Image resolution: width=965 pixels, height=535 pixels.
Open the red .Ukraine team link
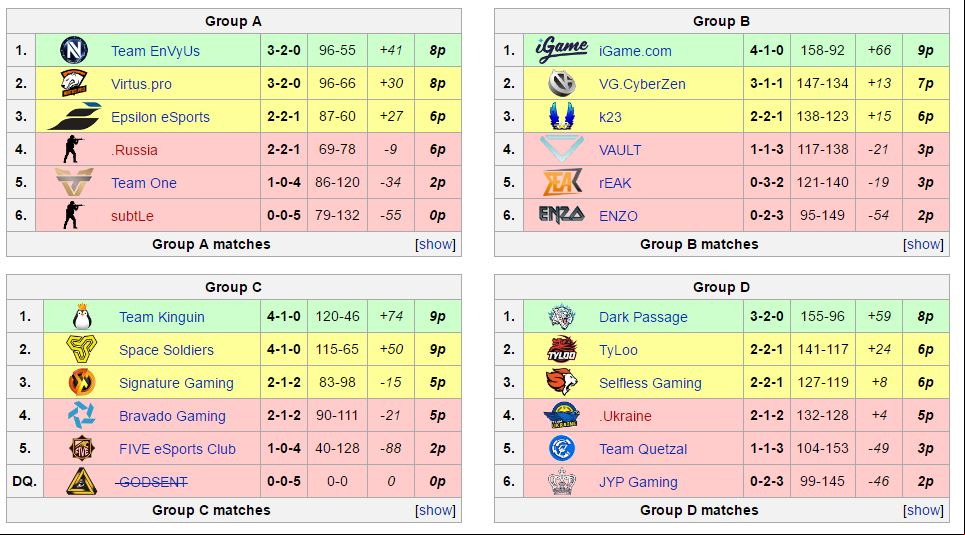[625, 416]
